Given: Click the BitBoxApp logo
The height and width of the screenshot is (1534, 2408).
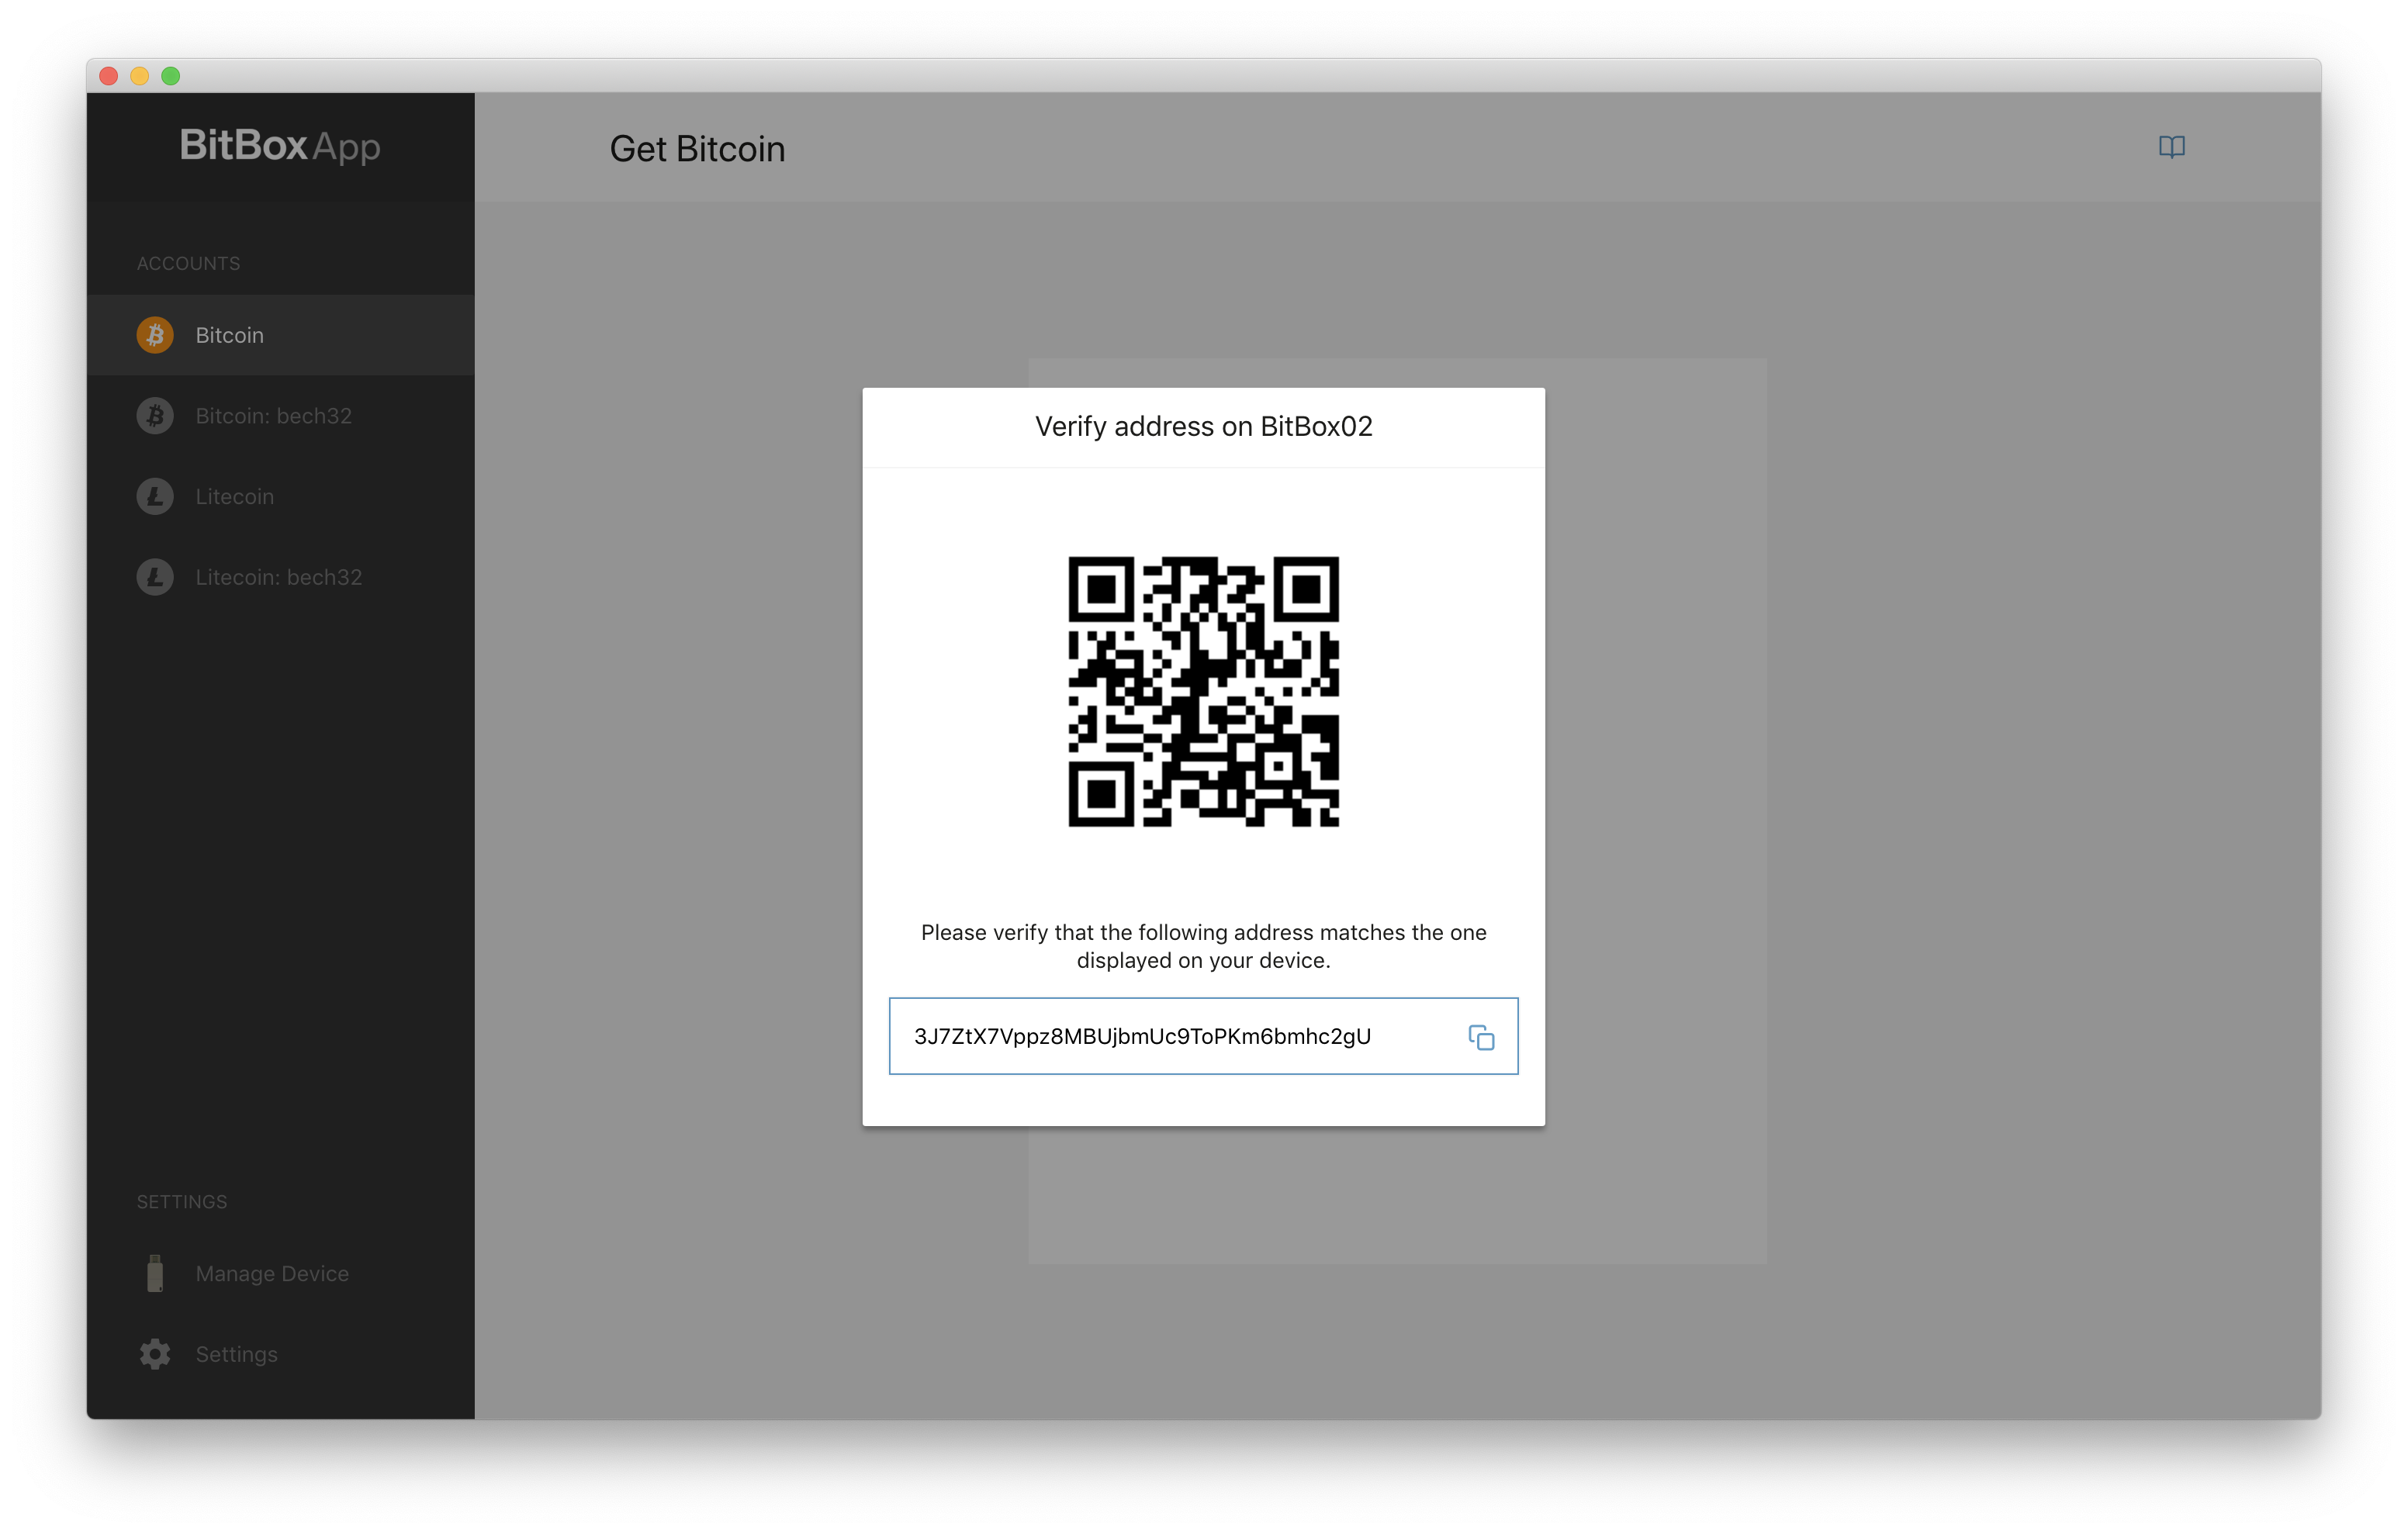Looking at the screenshot, I should (x=280, y=146).
